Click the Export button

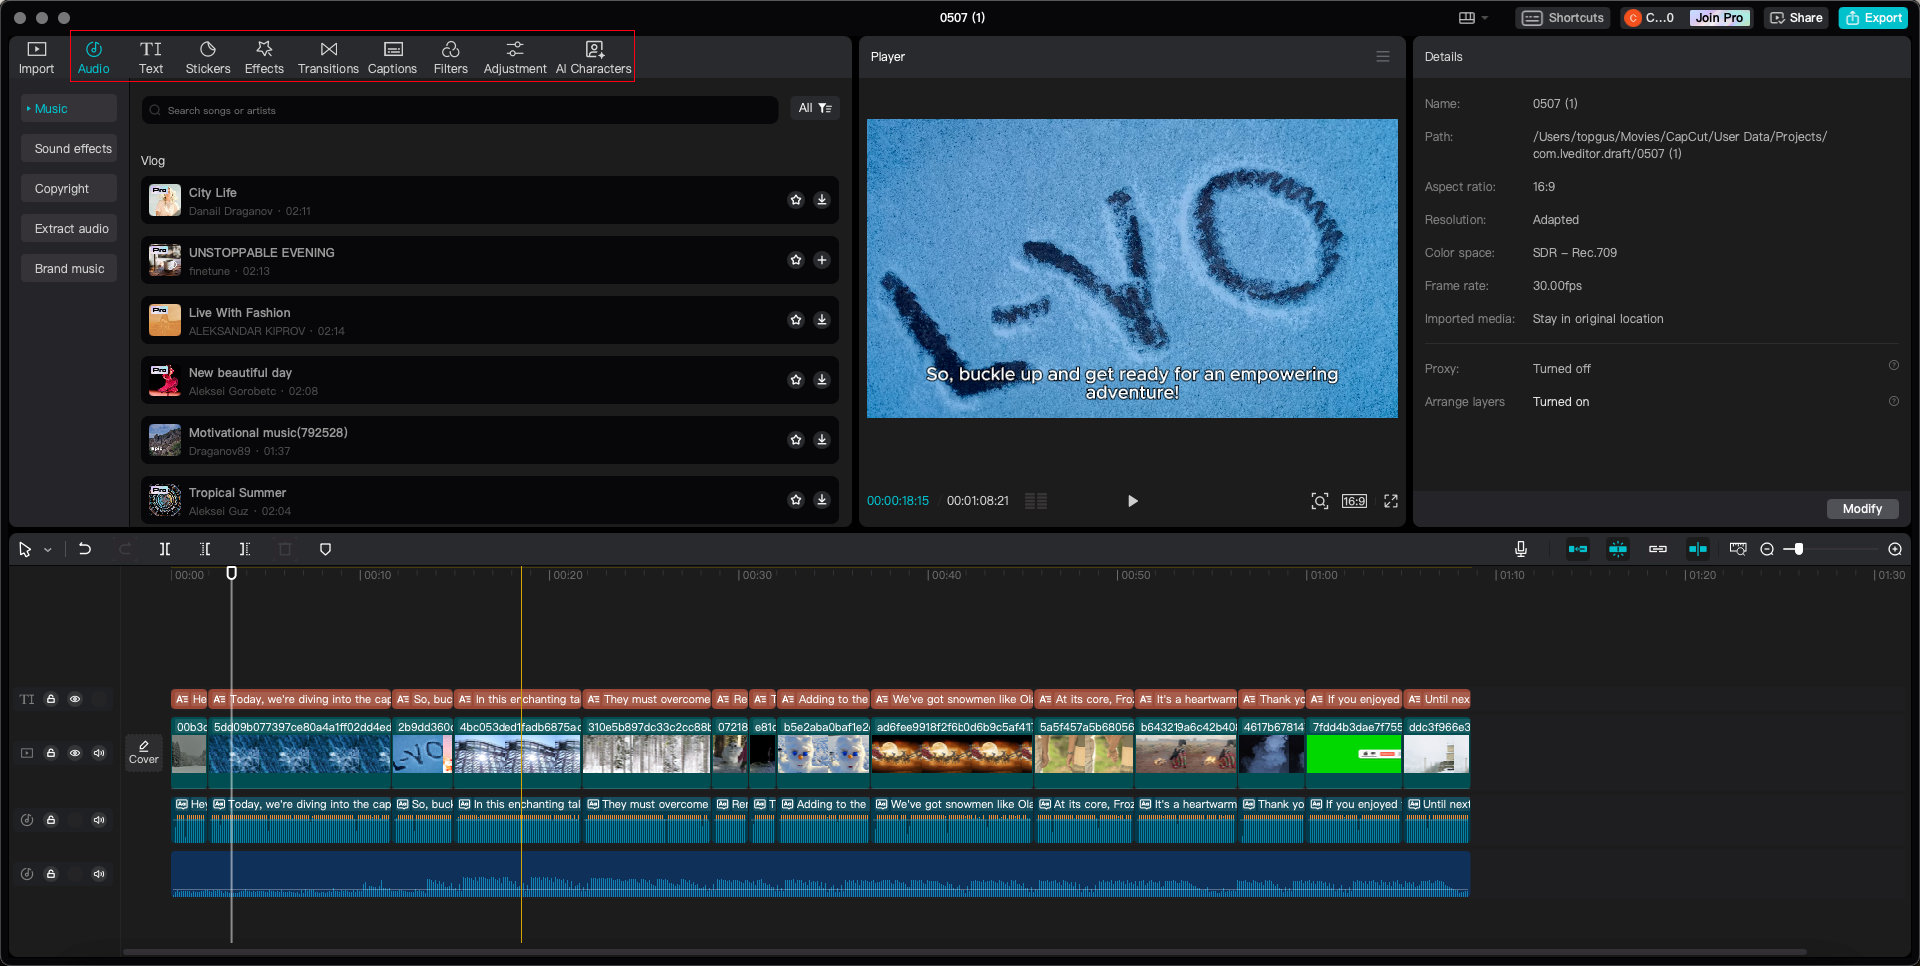click(x=1872, y=17)
